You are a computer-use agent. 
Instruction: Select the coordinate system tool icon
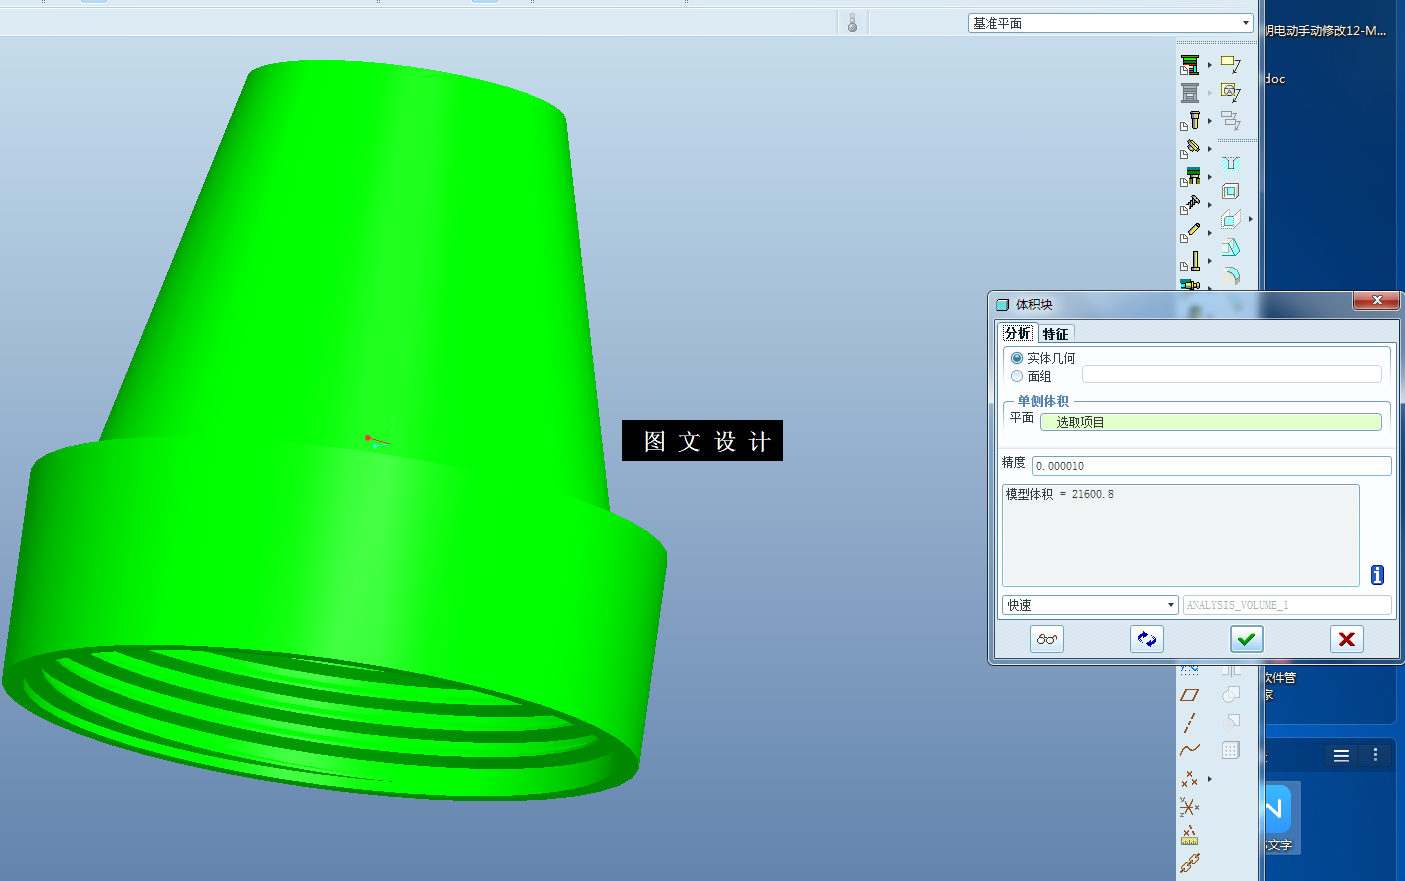(1189, 806)
